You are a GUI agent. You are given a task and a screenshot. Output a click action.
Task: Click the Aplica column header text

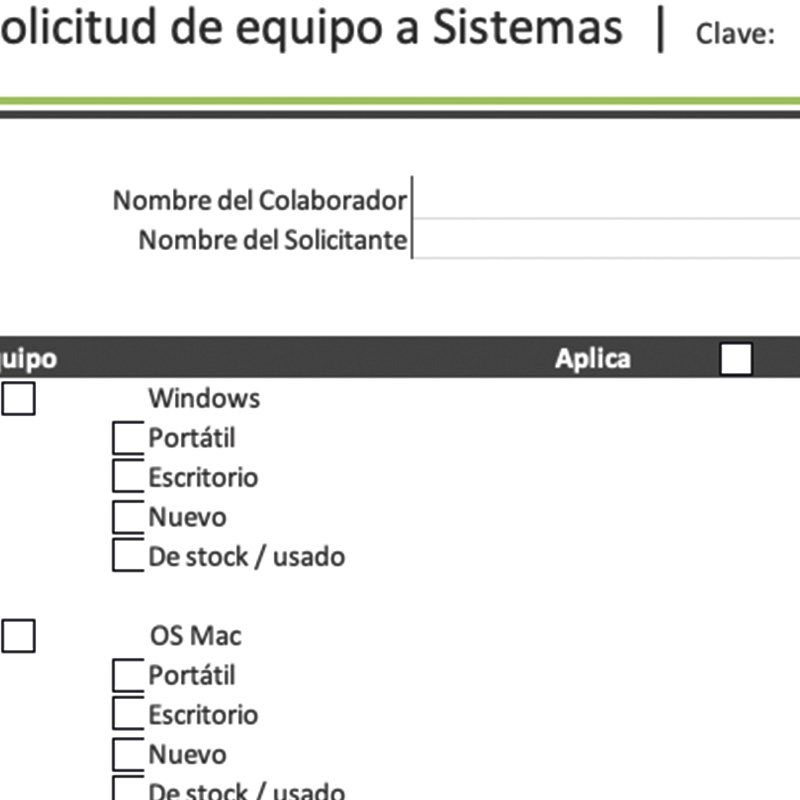click(x=593, y=359)
